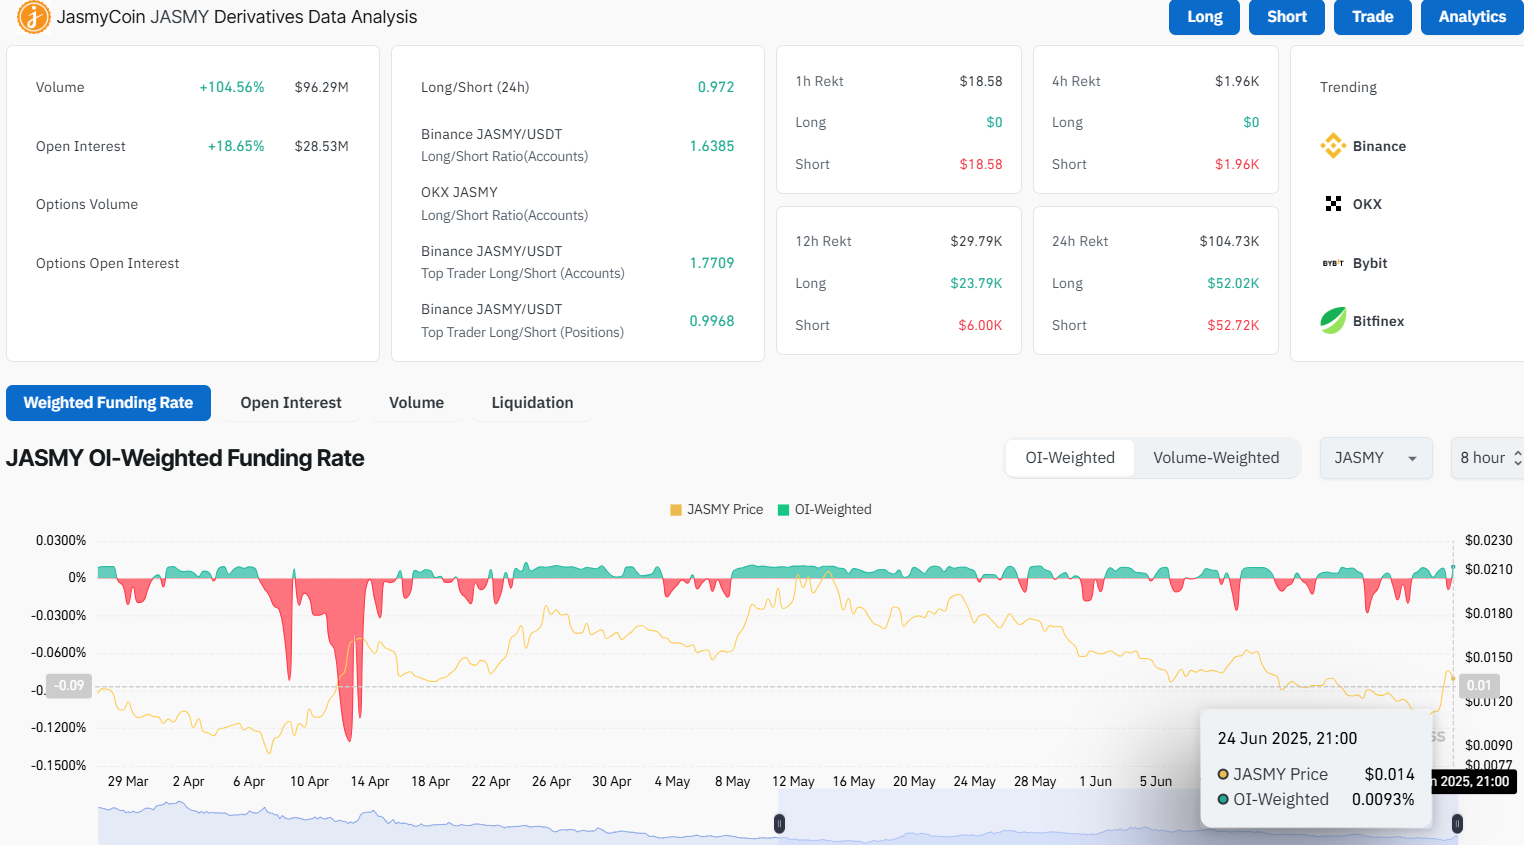Click the JasmyCoin logo icon

(33, 17)
